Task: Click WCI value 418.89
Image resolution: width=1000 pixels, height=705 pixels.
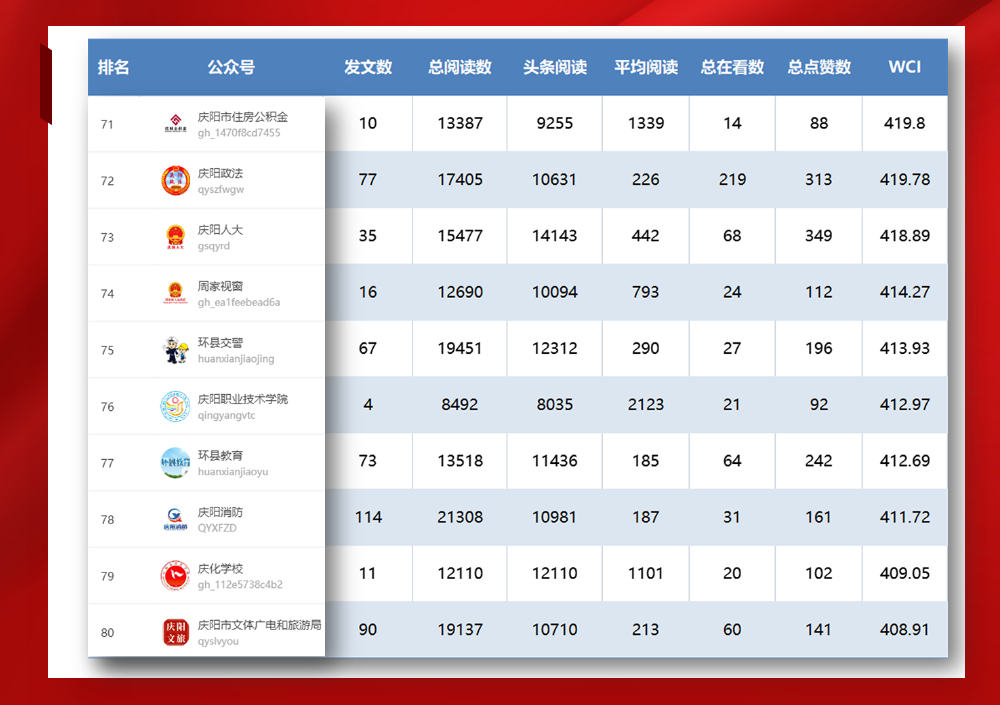Action: 904,235
